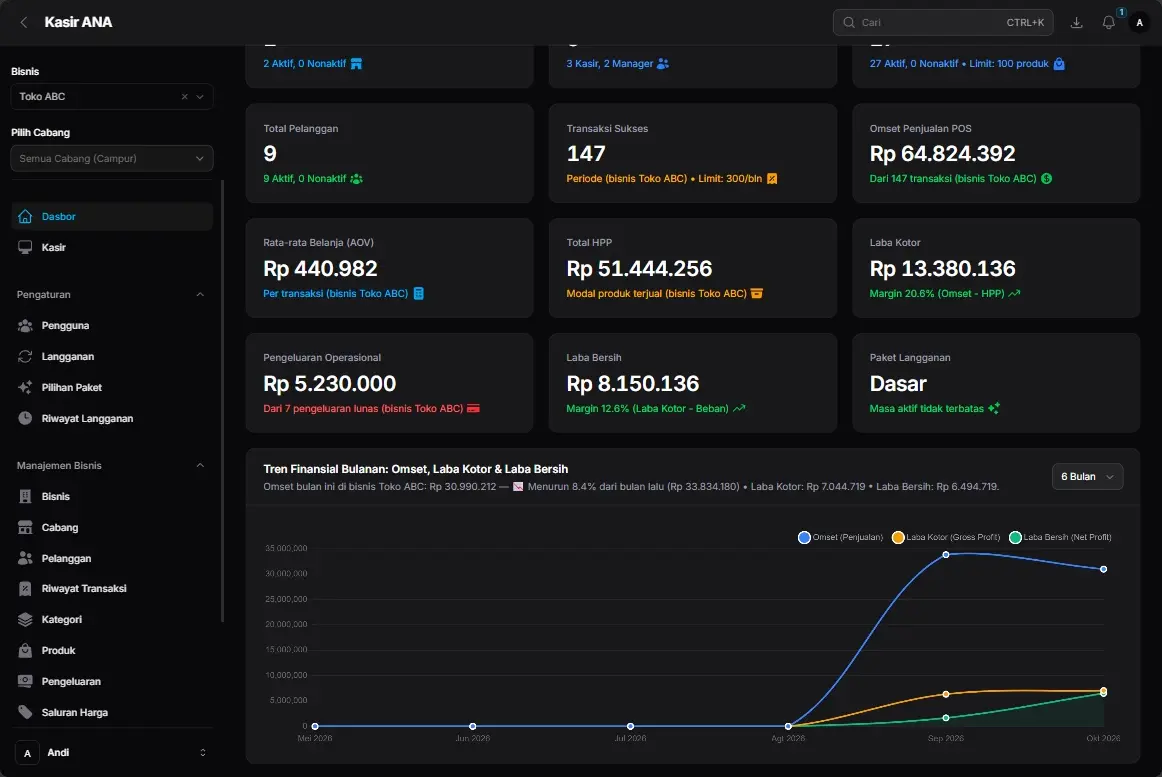Open the Pengeluaran page
The height and width of the screenshot is (777, 1162).
[112, 681]
